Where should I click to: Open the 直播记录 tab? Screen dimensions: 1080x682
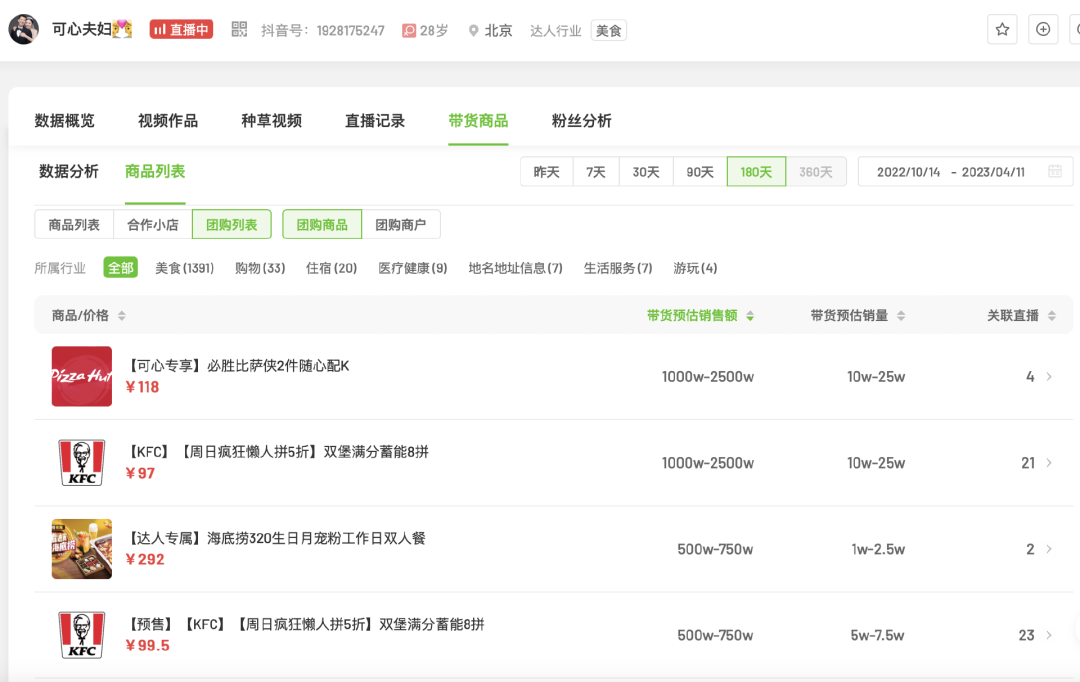(x=375, y=121)
